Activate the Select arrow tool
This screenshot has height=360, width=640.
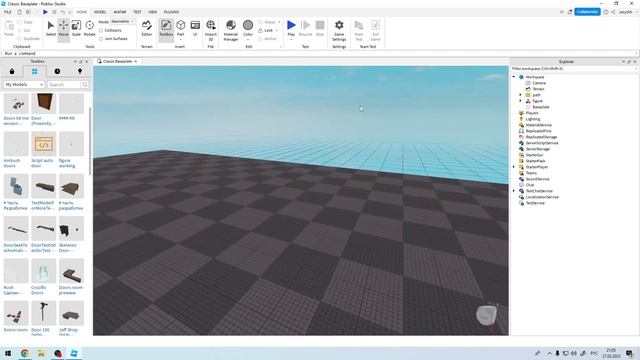tap(51, 28)
